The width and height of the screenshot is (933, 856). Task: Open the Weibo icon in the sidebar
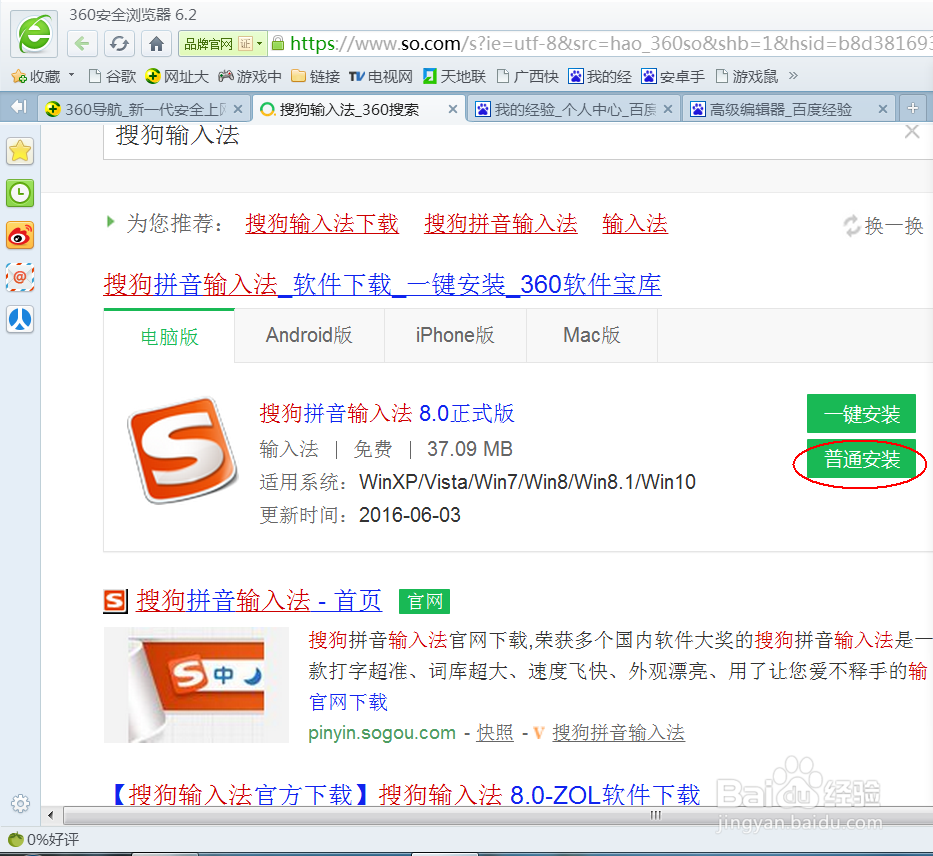pyautogui.click(x=20, y=236)
